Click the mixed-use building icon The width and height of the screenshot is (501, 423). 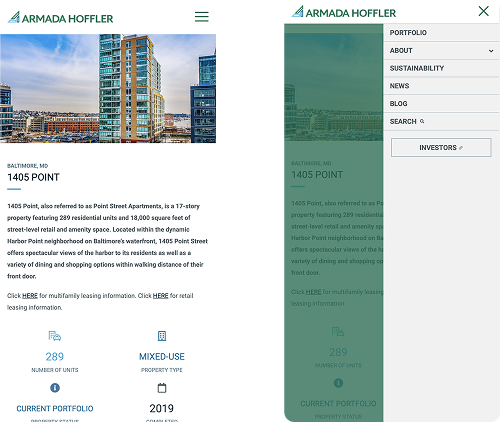(x=162, y=336)
